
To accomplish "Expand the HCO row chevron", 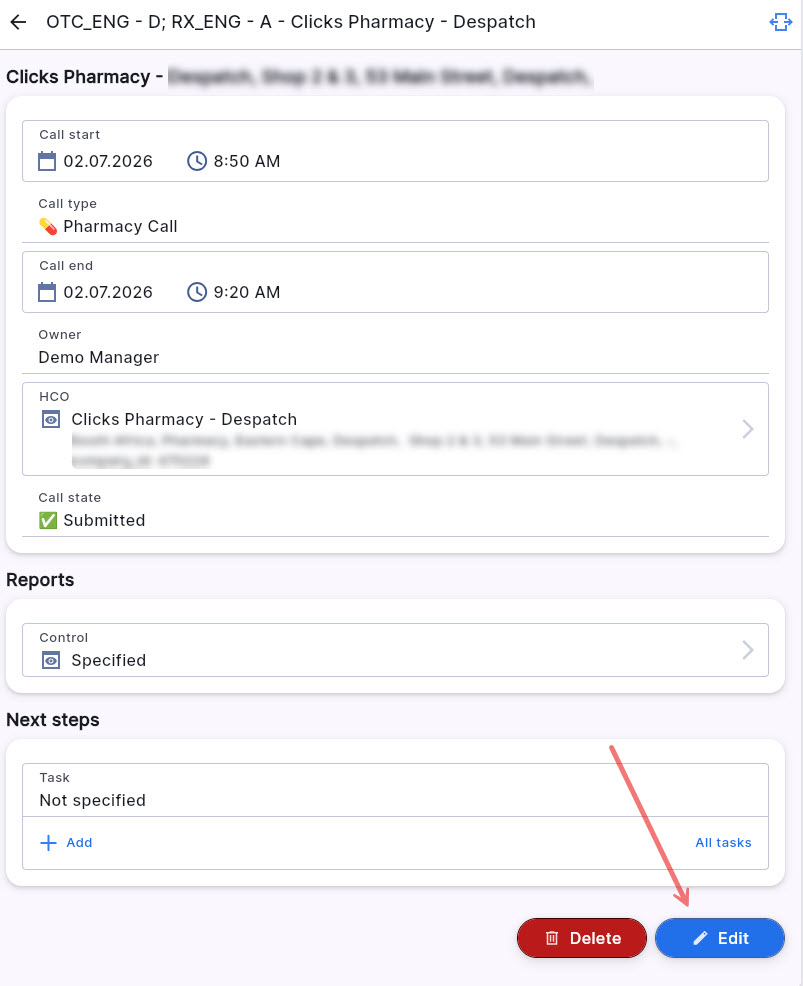I will point(748,429).
